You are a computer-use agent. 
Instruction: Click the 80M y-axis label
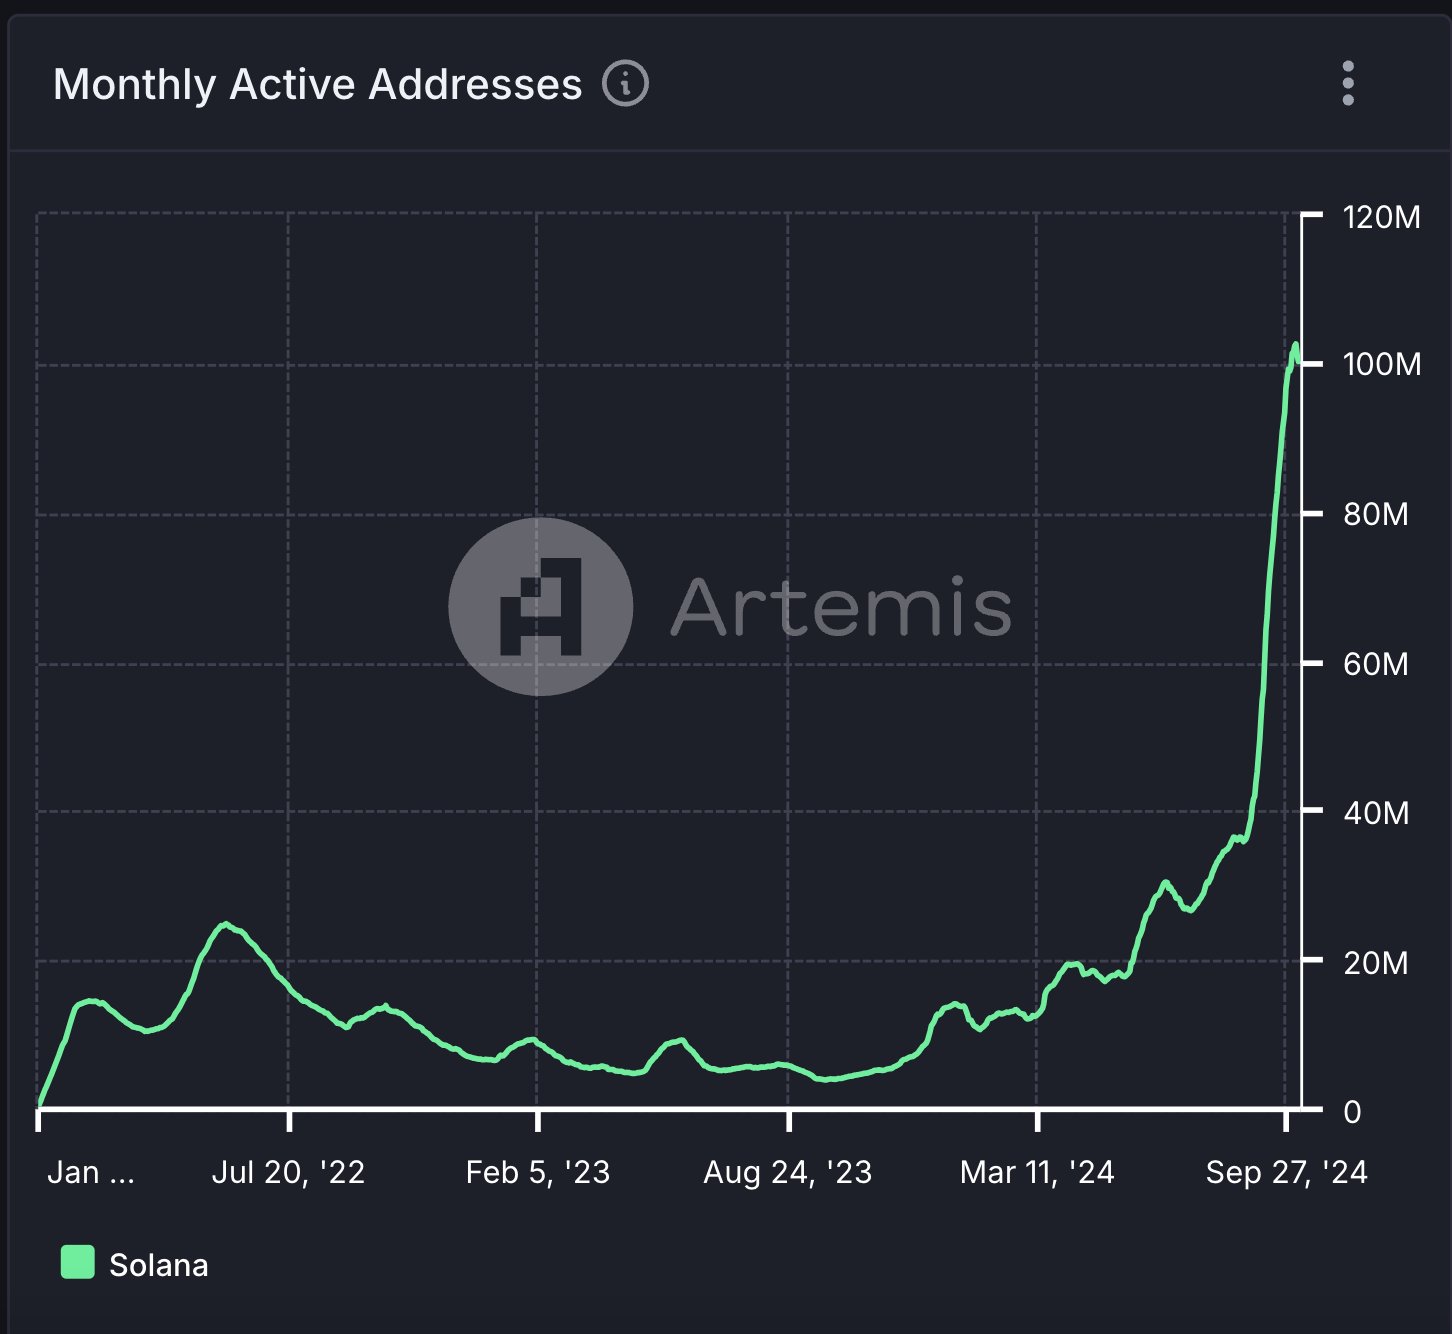(x=1376, y=514)
